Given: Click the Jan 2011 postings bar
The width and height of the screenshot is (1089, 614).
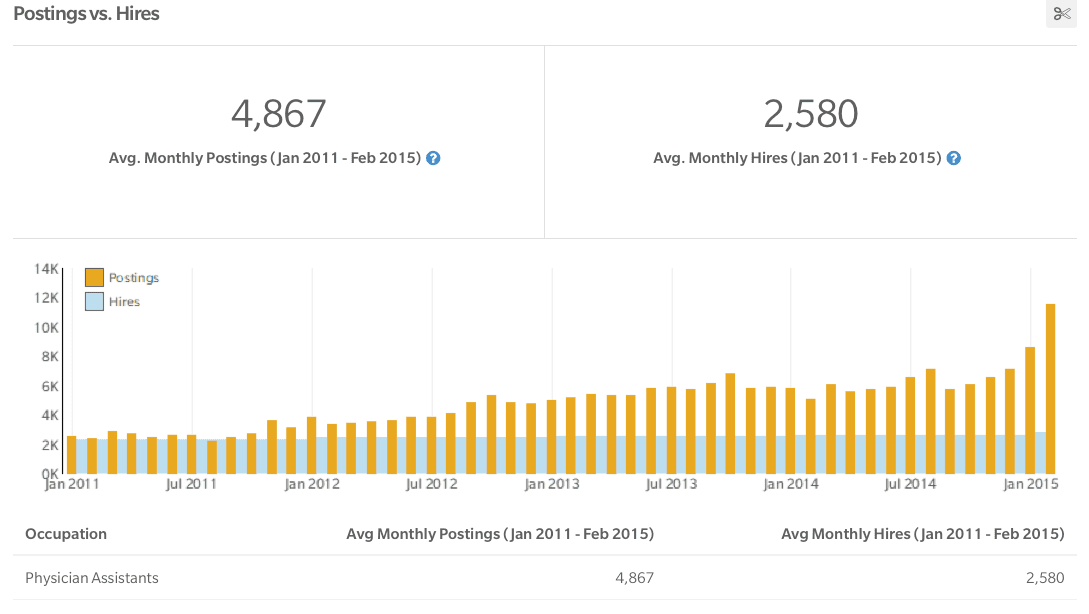Looking at the screenshot, I should coord(72,455).
